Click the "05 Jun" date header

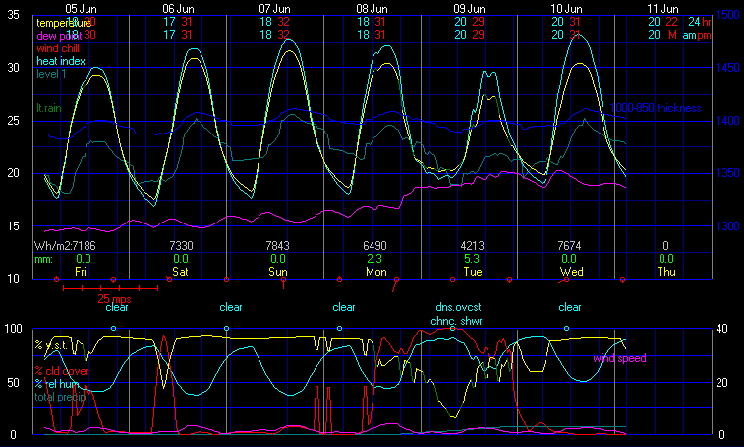(81, 9)
